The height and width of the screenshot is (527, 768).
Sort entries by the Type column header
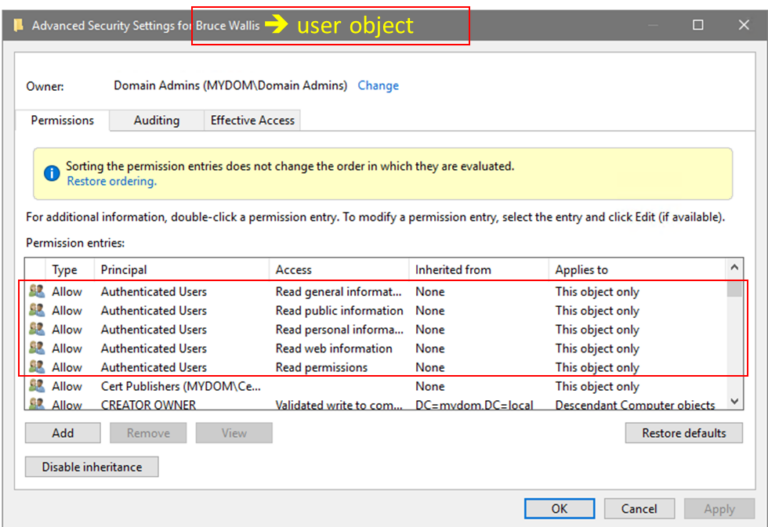pos(70,269)
